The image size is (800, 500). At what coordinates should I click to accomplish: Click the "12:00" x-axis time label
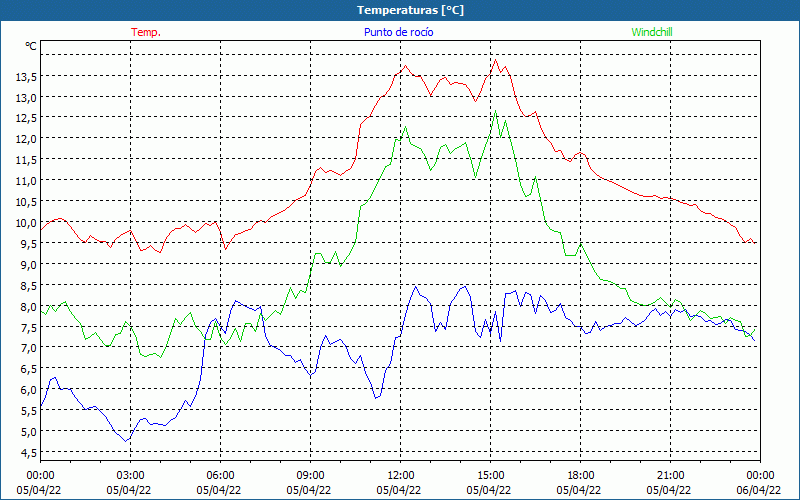point(401,476)
